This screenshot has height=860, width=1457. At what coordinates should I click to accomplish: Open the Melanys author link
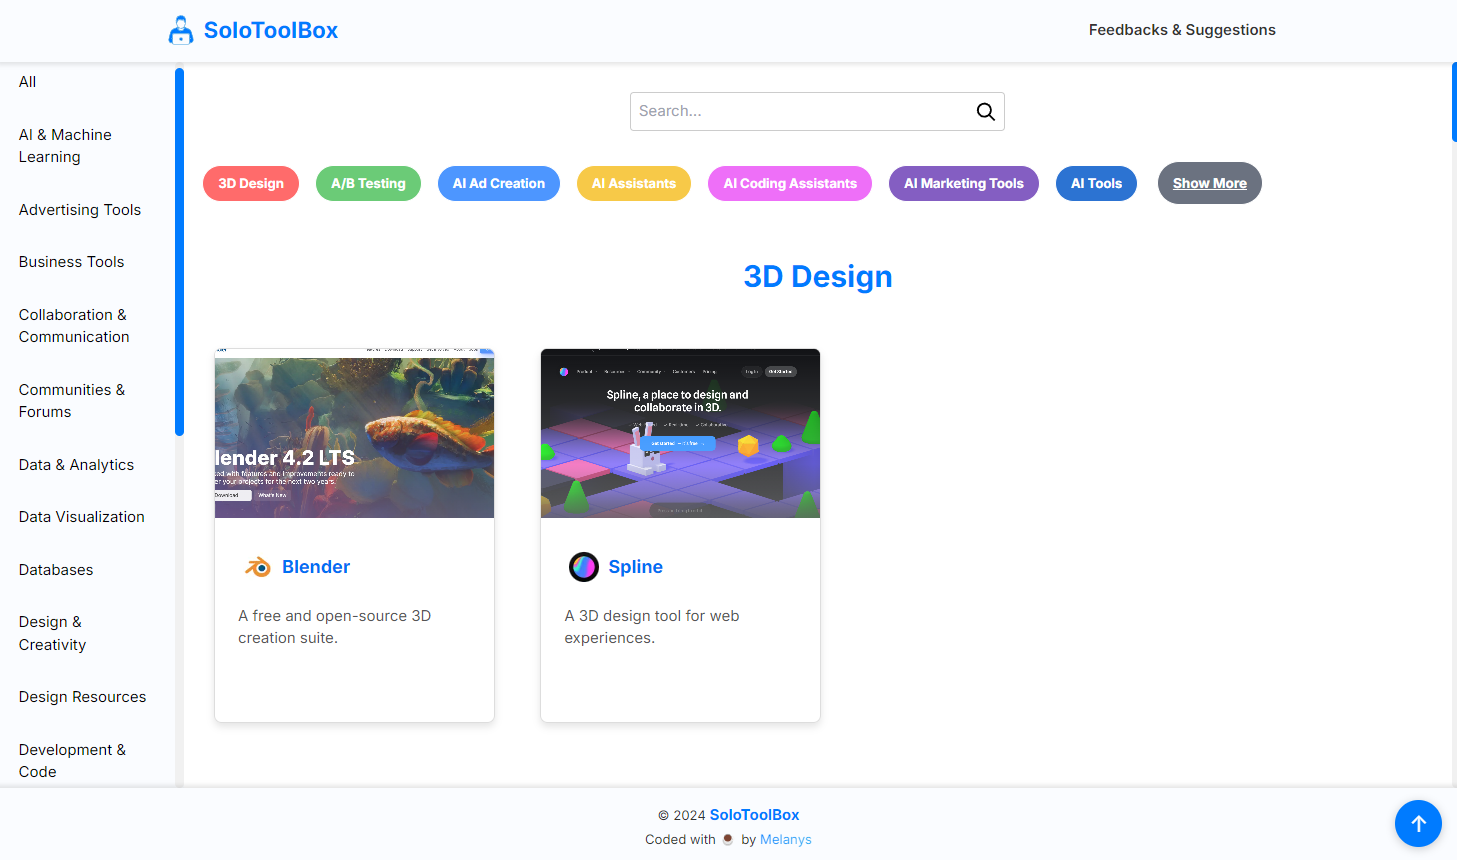[786, 840]
